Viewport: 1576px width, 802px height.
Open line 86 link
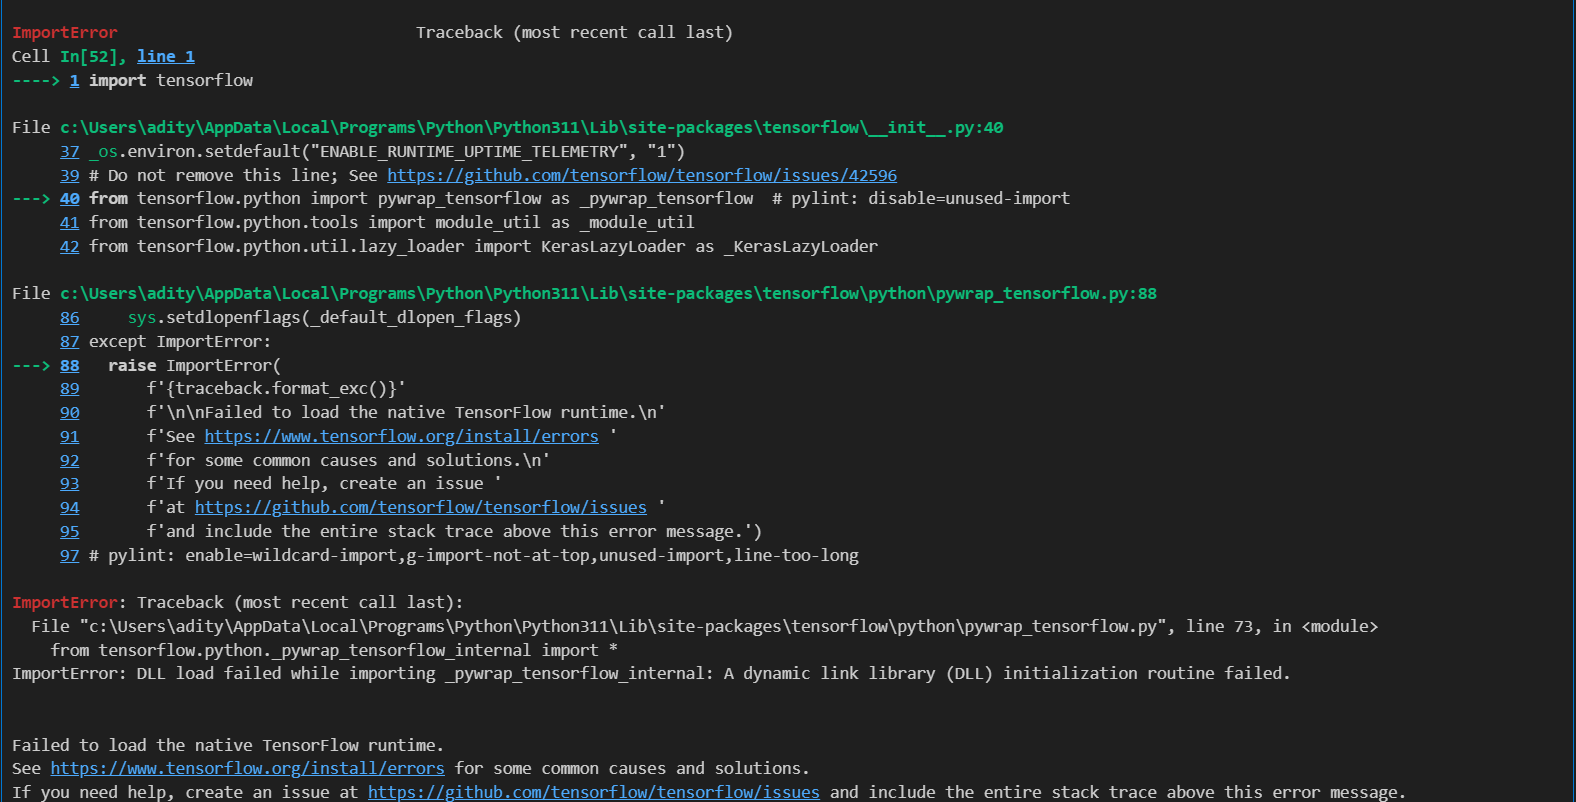click(69, 317)
